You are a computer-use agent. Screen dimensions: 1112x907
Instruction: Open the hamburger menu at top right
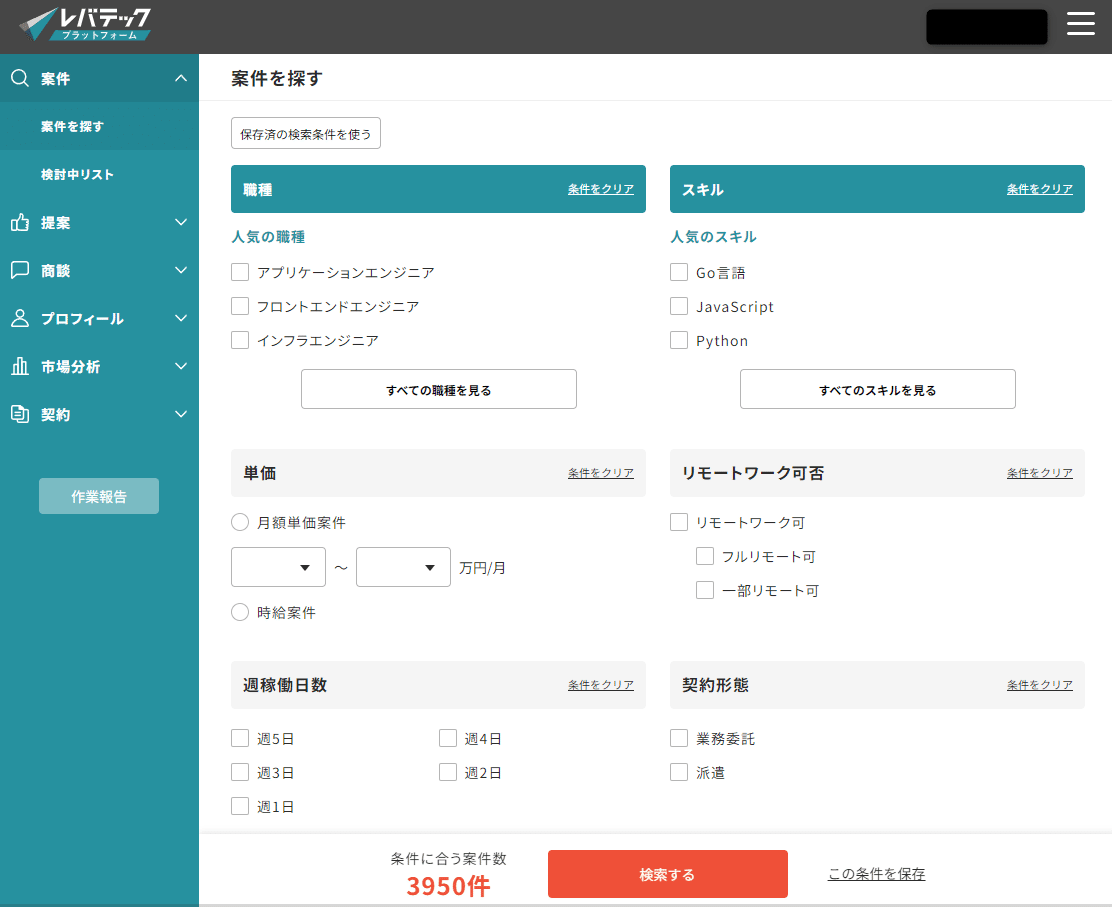click(1081, 24)
